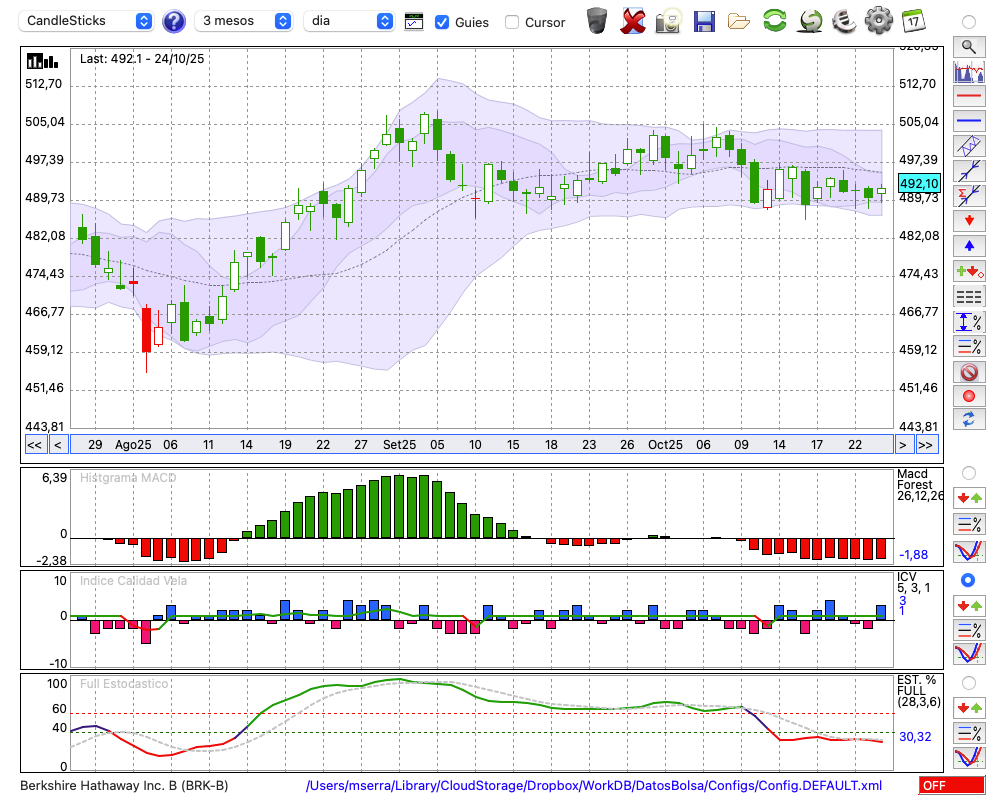The width and height of the screenshot is (1000, 800).
Task: Open the gear settings icon
Action: (878, 20)
